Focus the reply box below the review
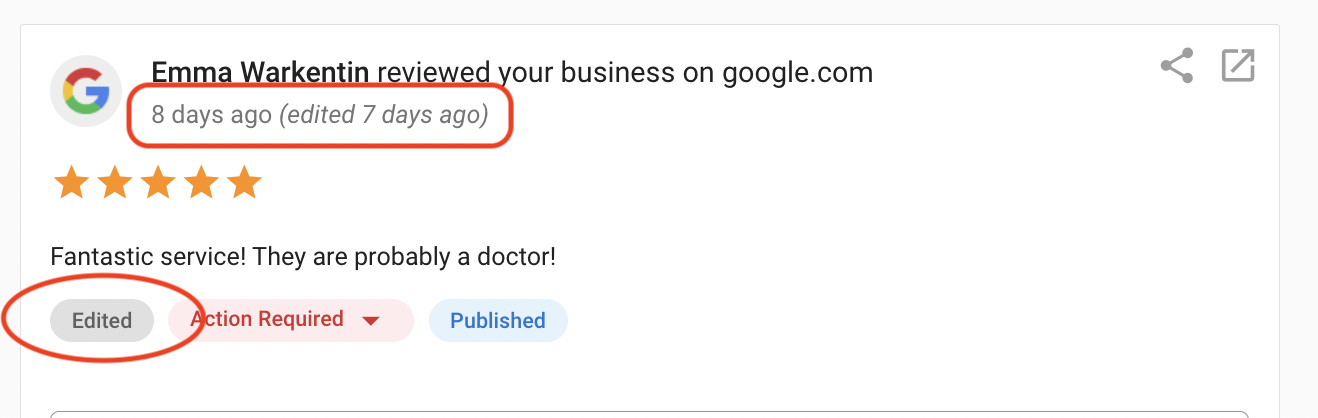 tap(649, 414)
